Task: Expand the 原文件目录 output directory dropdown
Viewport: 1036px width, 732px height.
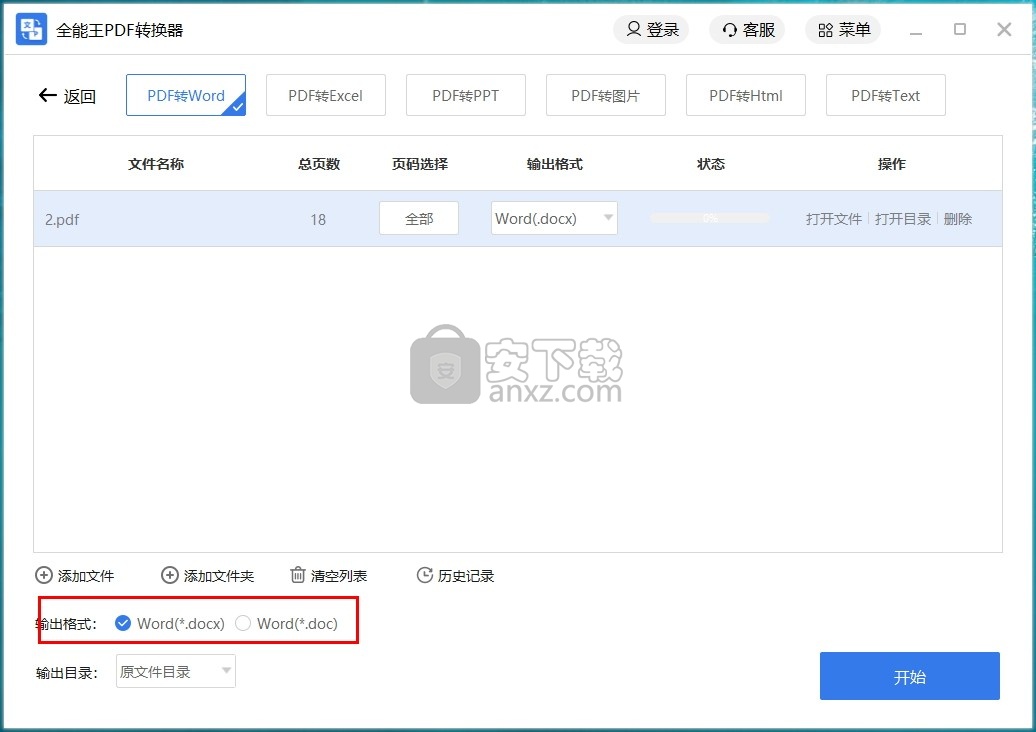Action: [176, 671]
